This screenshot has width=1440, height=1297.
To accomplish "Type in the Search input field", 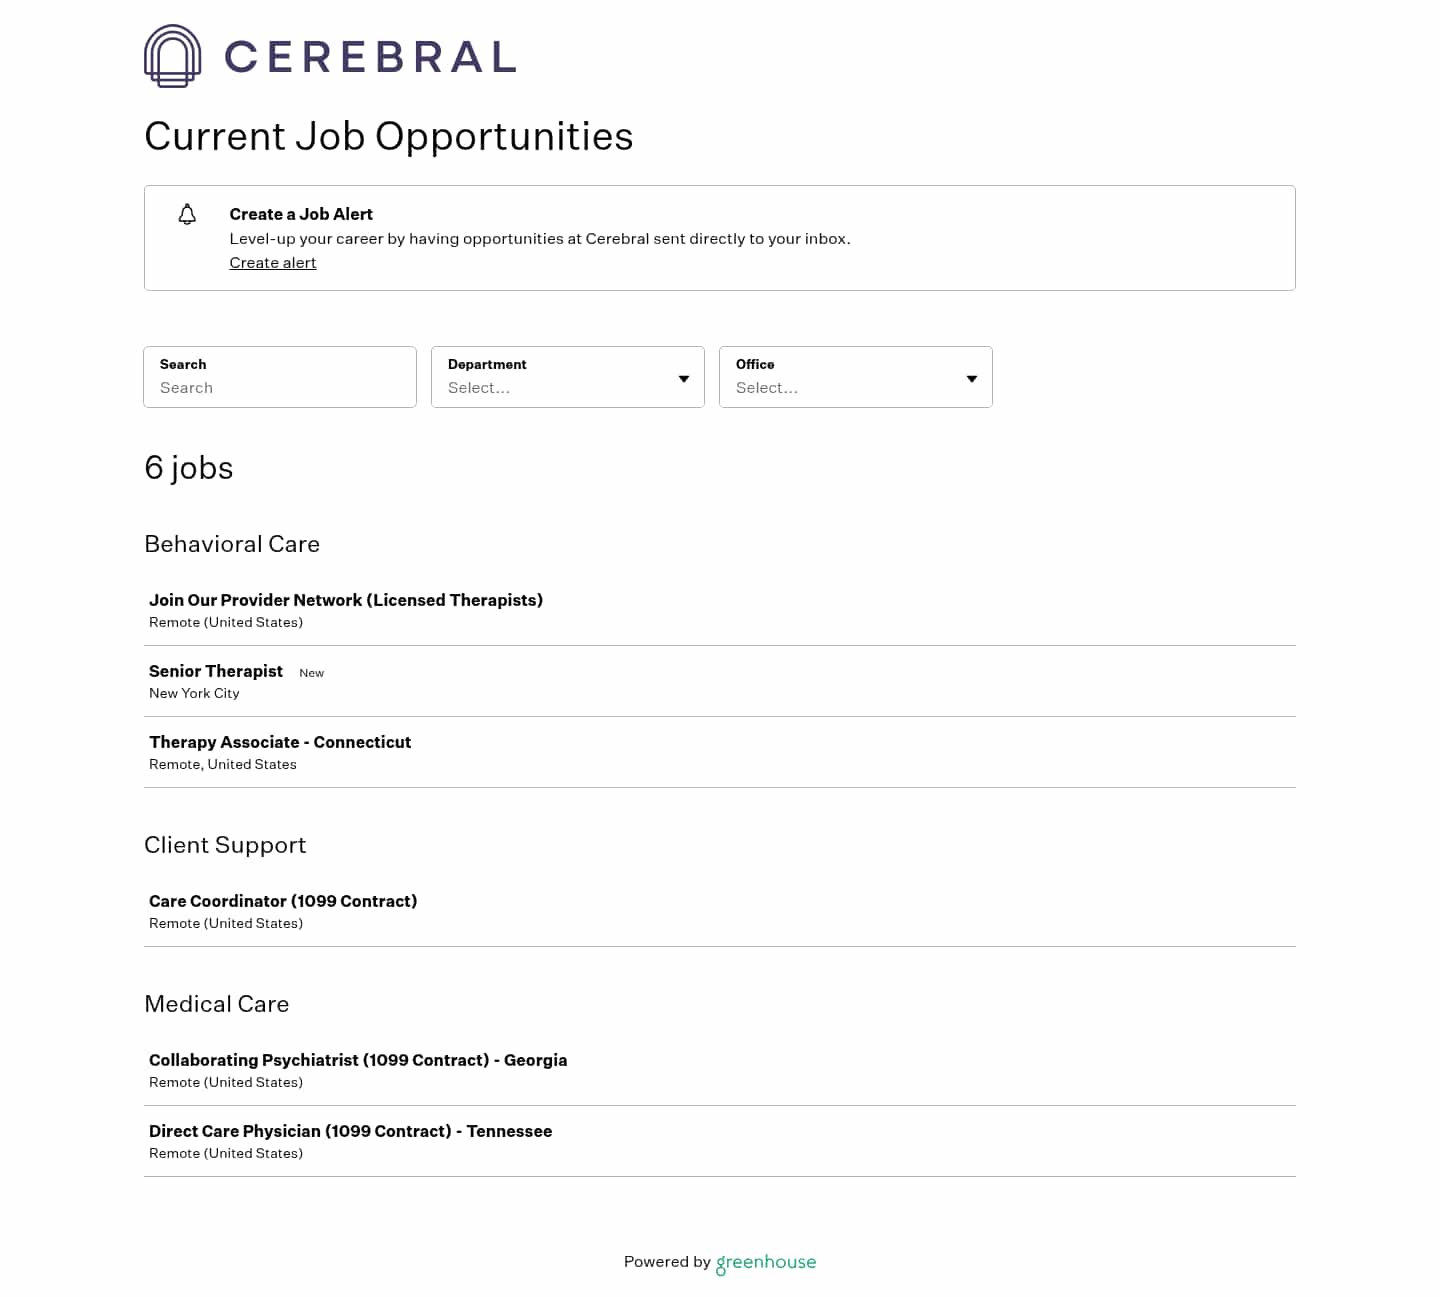I will [x=280, y=387].
